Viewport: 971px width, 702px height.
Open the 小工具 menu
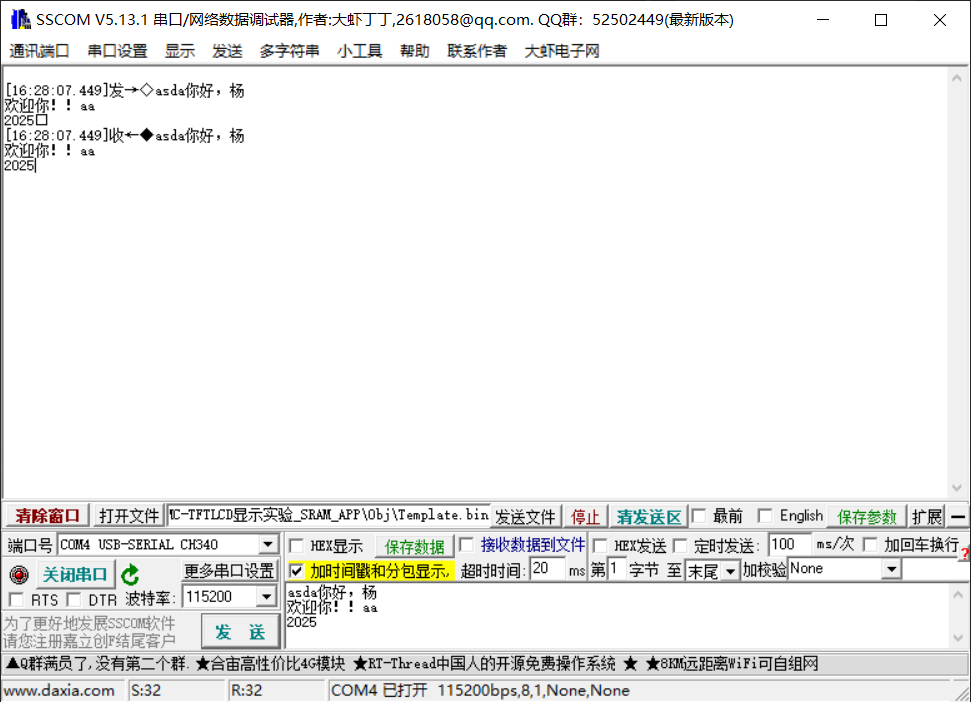point(359,51)
